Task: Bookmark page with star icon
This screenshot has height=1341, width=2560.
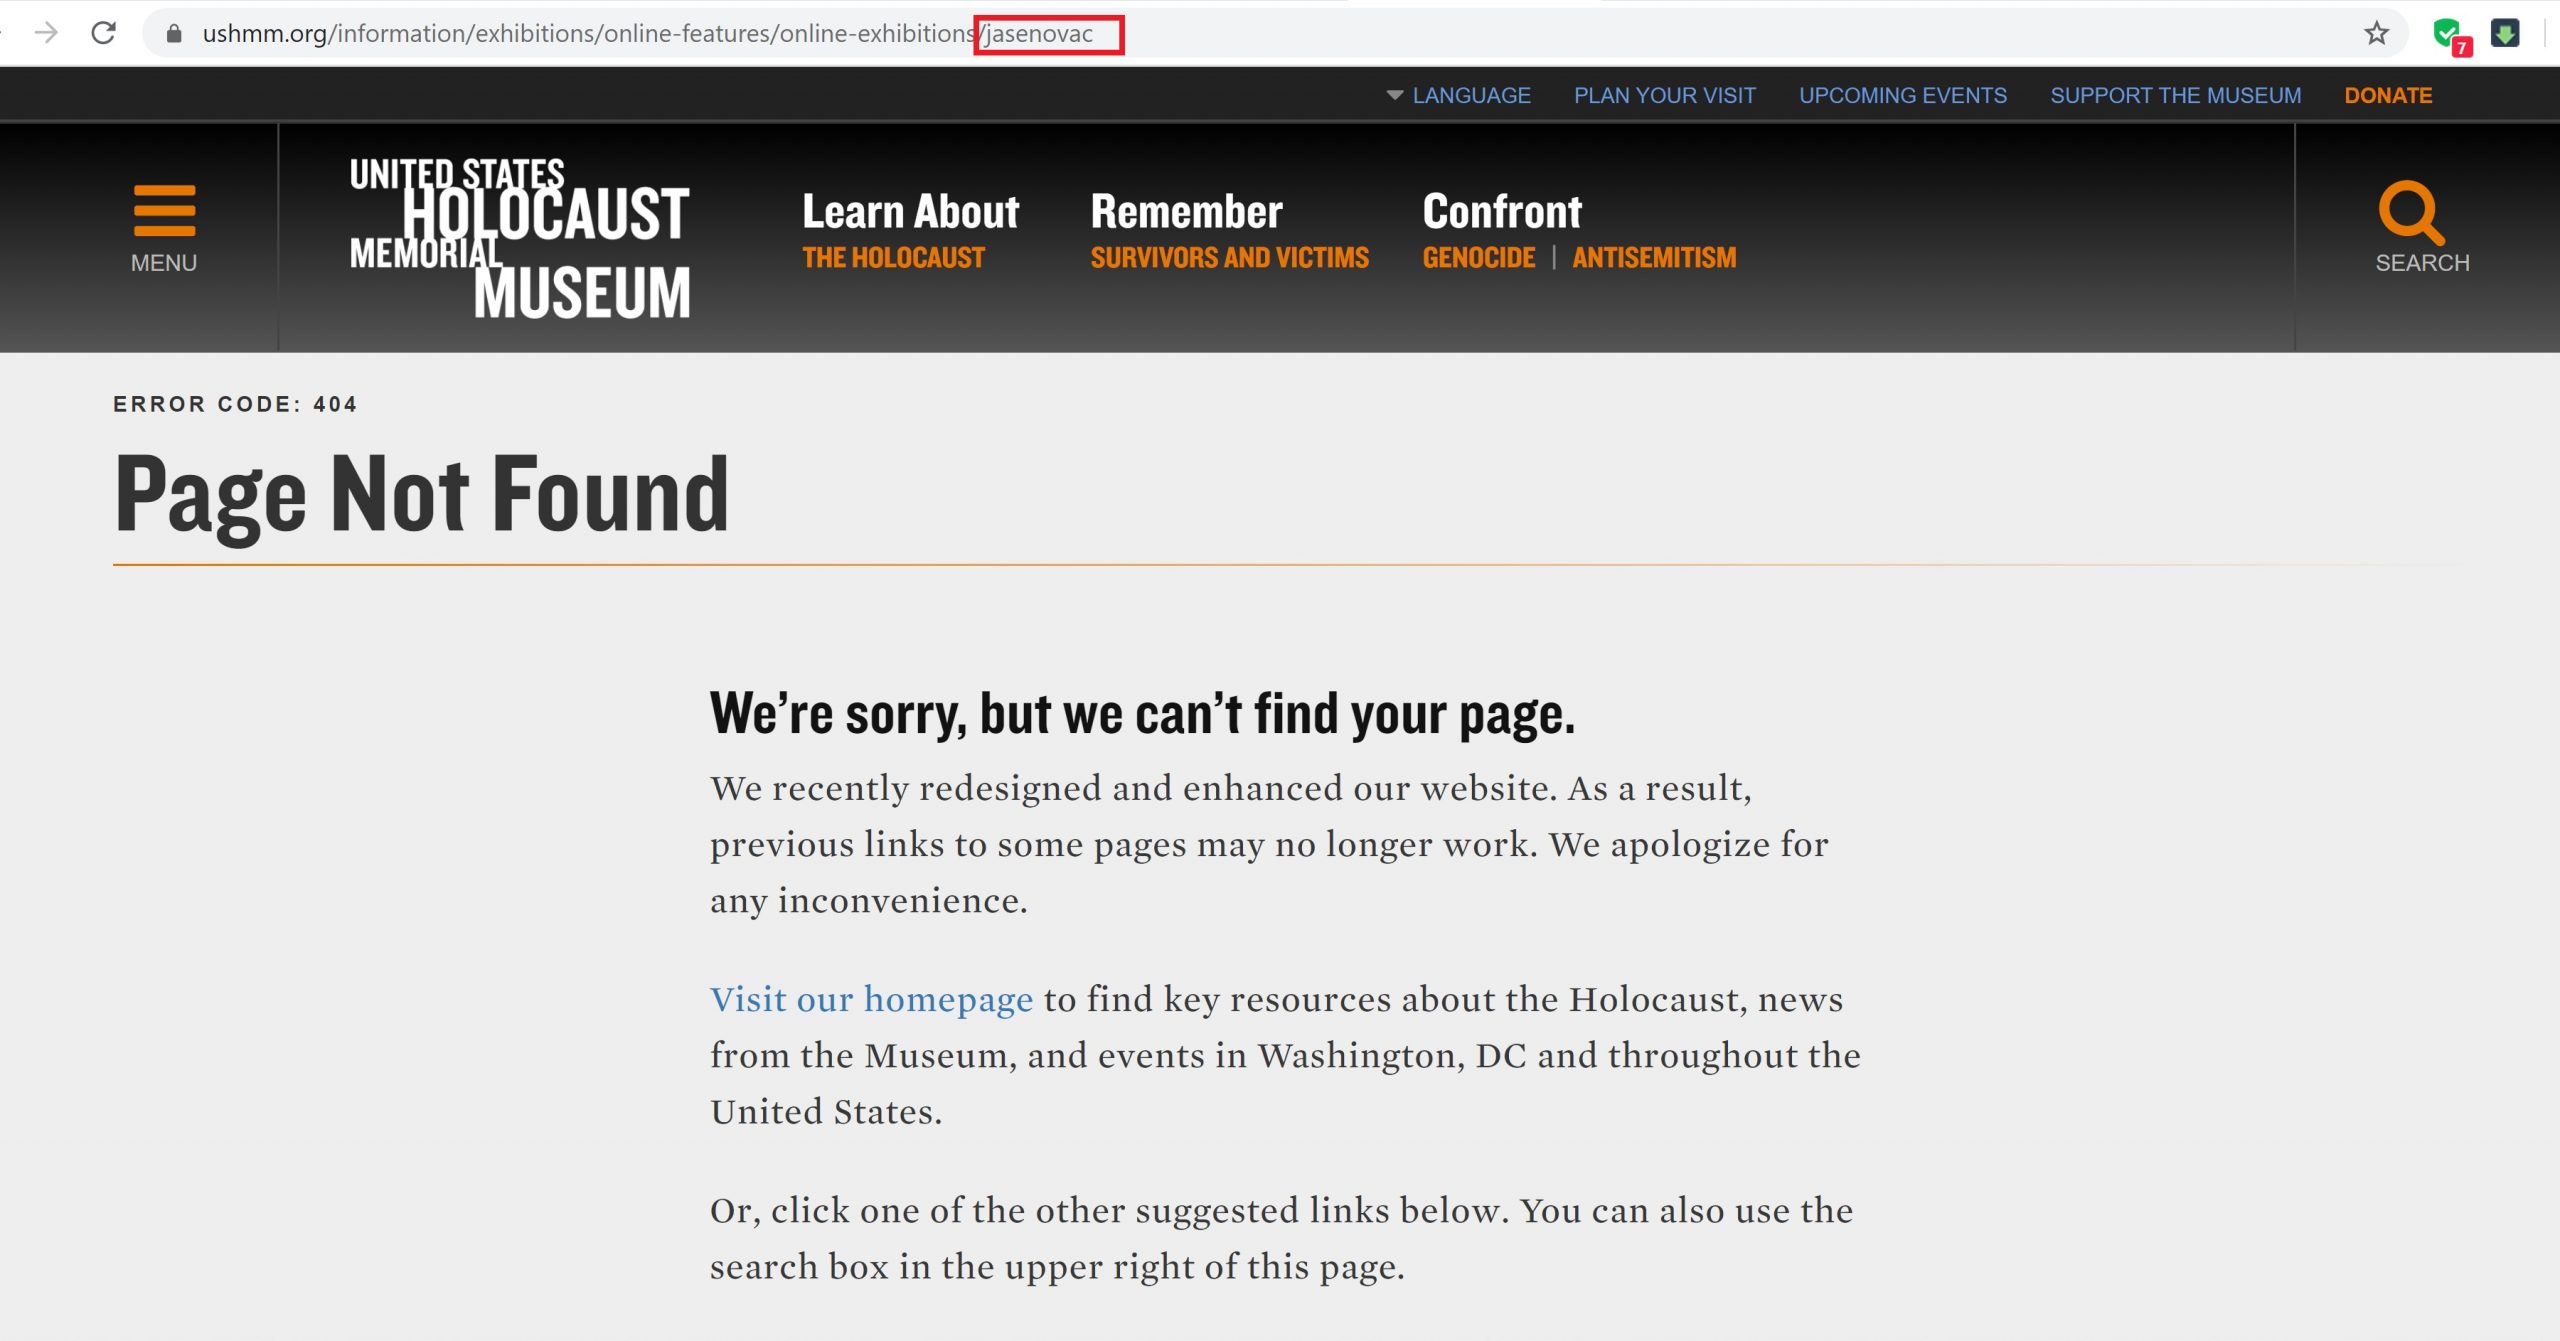Action: point(2376,34)
